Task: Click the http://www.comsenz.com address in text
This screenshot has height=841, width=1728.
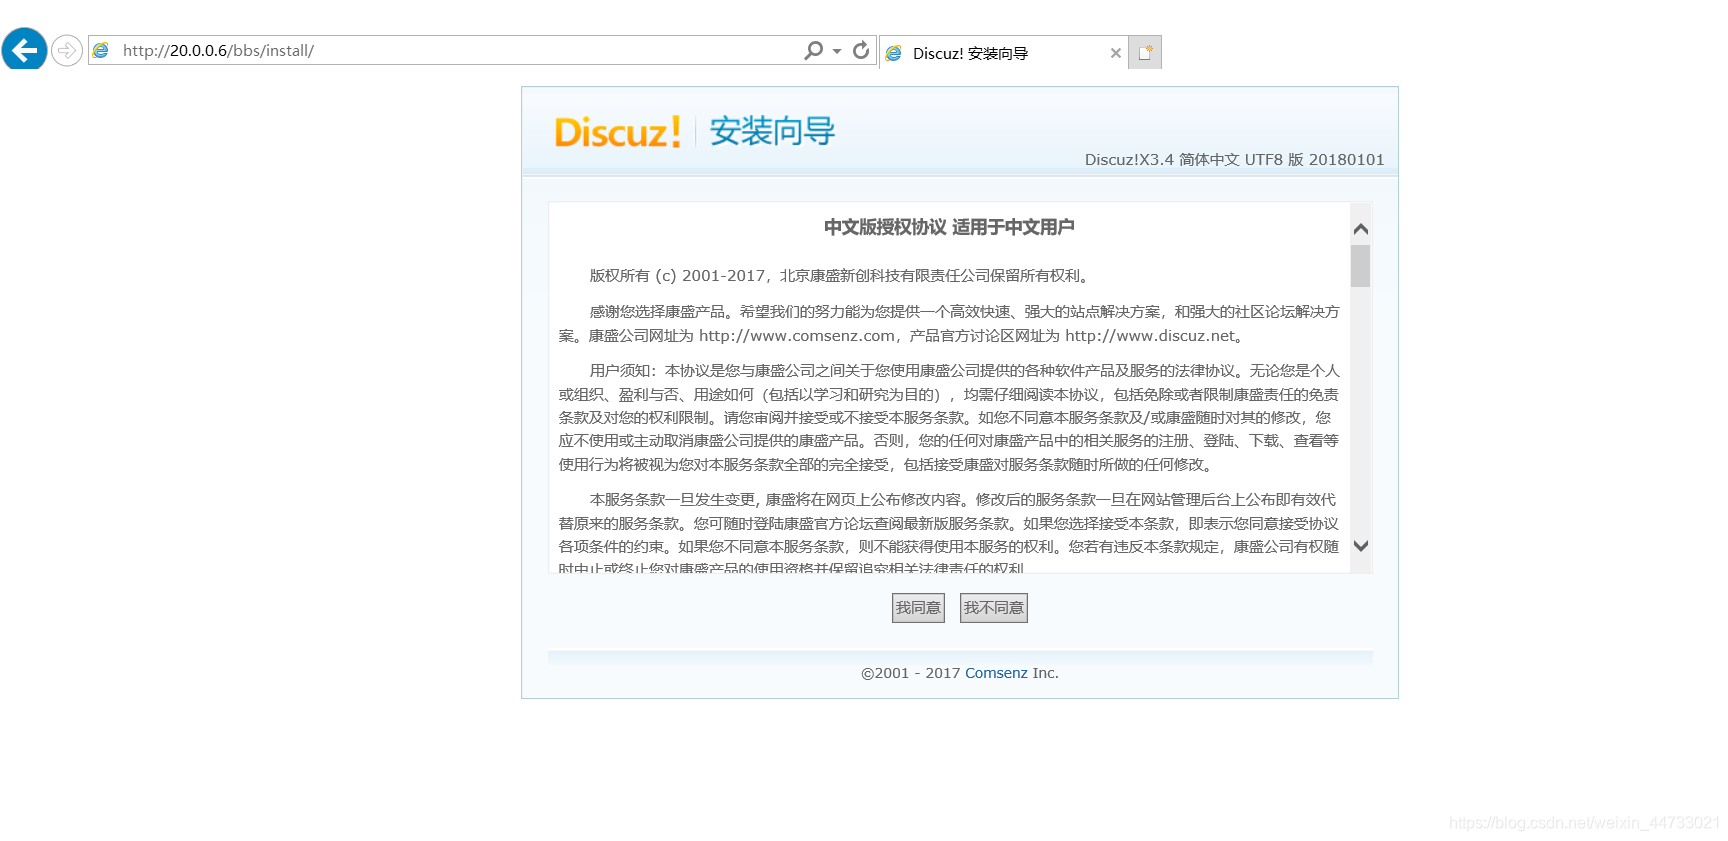Action: 797,336
